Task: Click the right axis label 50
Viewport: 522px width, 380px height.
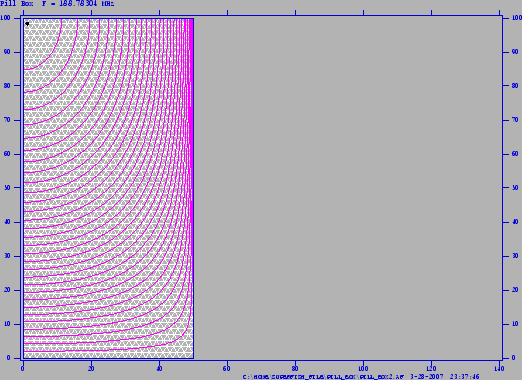Action: 515,187
